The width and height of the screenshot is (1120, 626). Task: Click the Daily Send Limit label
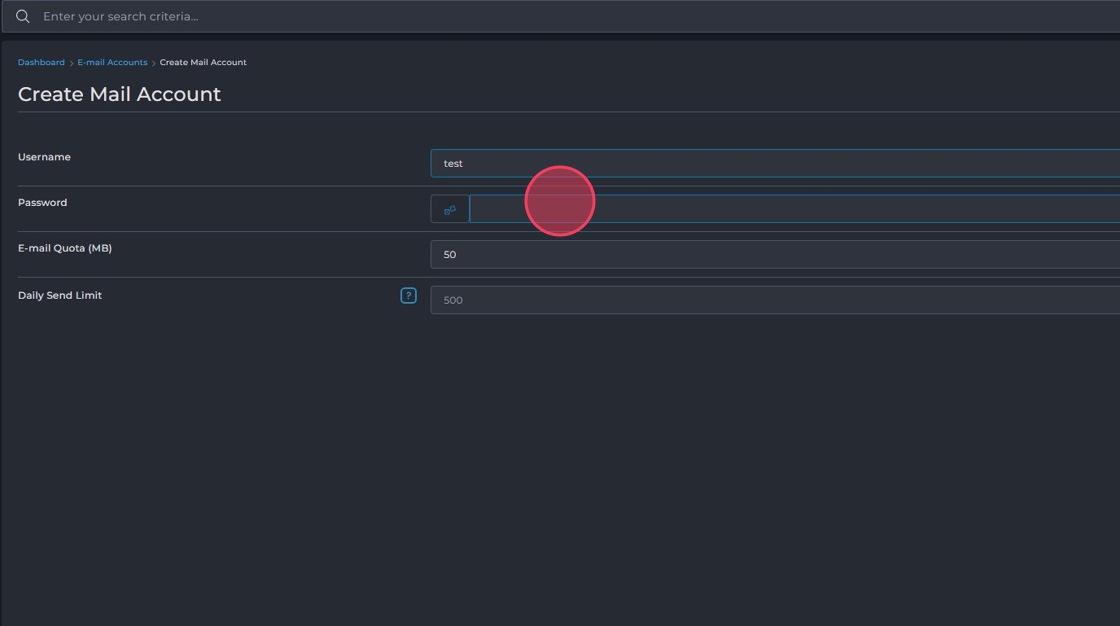click(x=60, y=295)
